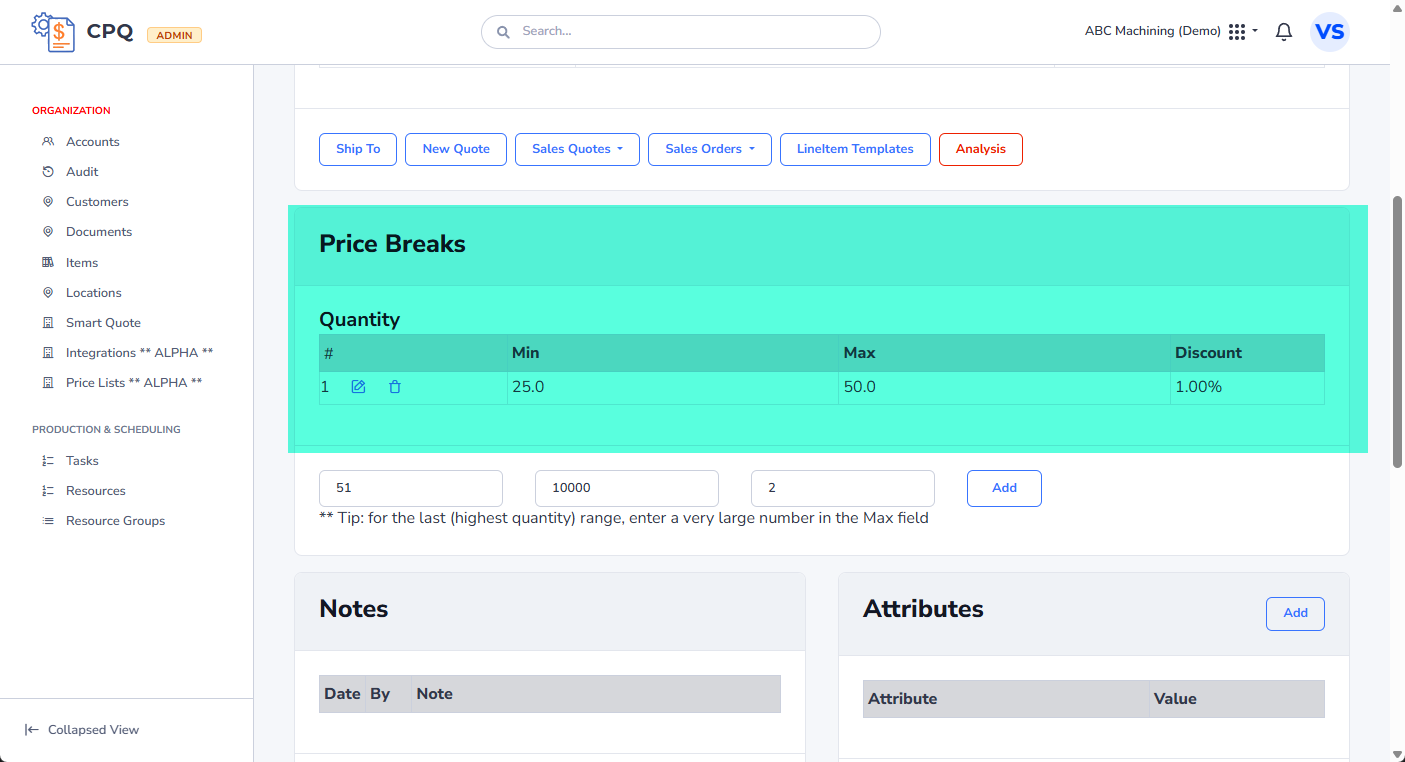Image resolution: width=1405 pixels, height=762 pixels.
Task: Click the page vertical scrollbar
Action: click(x=1397, y=332)
